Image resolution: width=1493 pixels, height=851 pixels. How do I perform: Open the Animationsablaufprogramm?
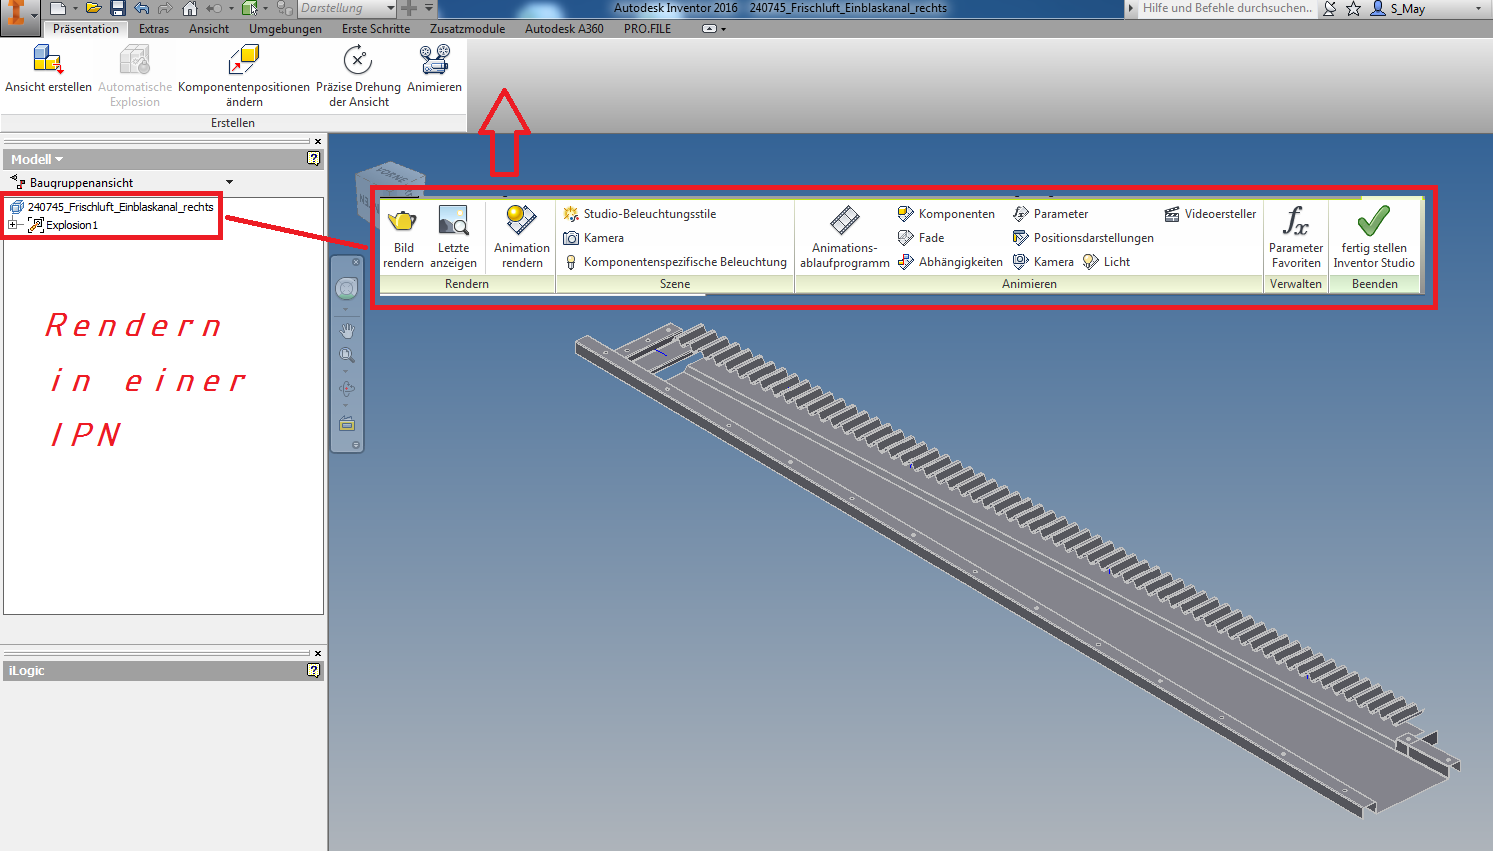844,237
